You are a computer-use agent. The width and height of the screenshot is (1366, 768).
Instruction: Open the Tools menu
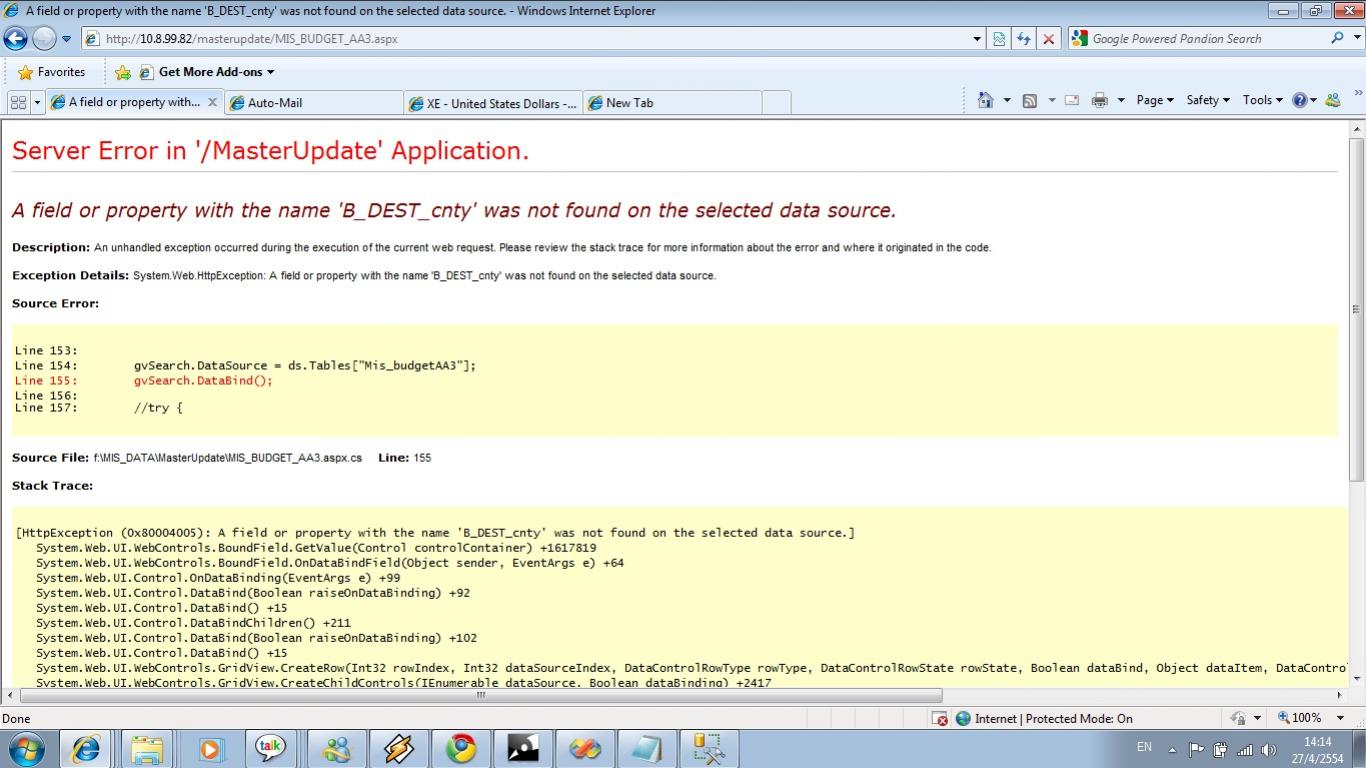point(1262,100)
